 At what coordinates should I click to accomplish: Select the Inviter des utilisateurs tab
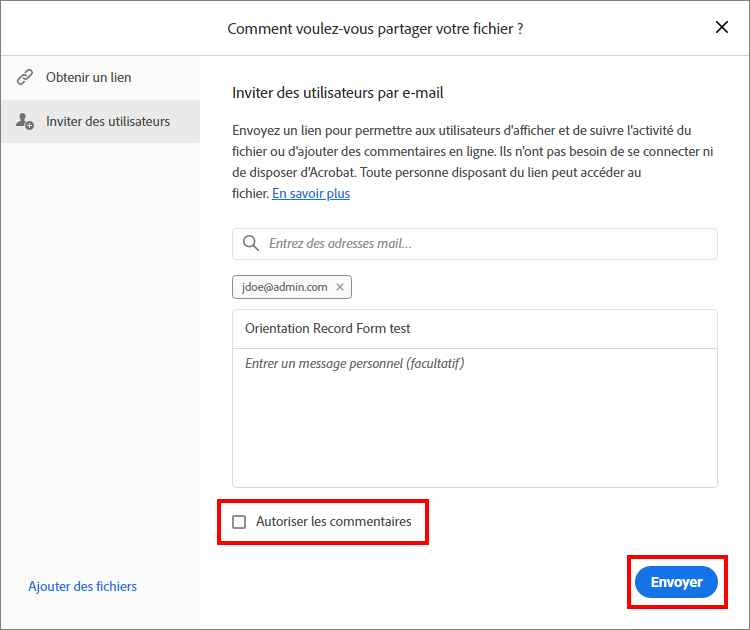[108, 122]
